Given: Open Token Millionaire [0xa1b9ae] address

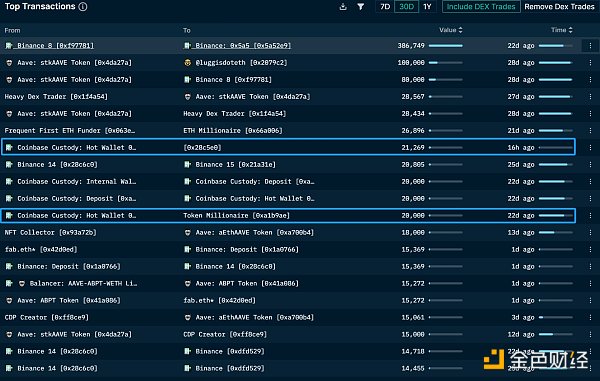Looking at the screenshot, I should click(236, 215).
